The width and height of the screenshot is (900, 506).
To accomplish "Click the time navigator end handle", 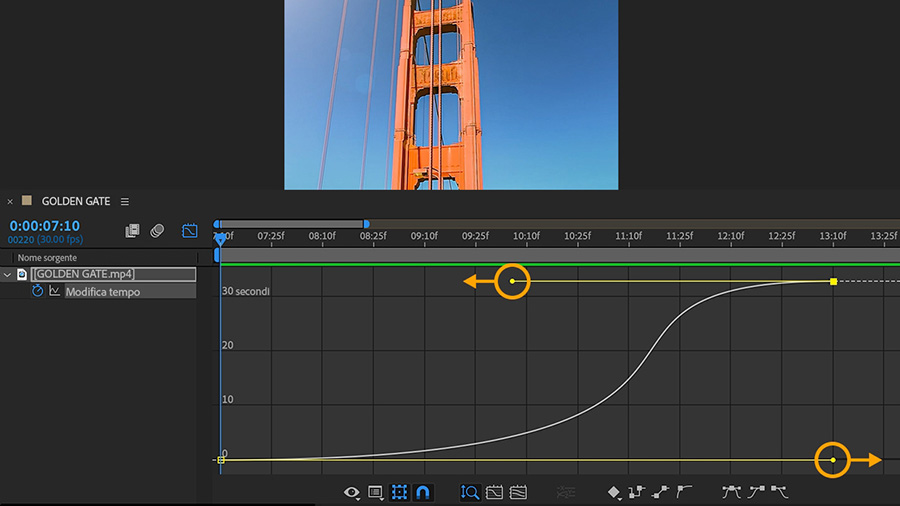I will point(366,224).
